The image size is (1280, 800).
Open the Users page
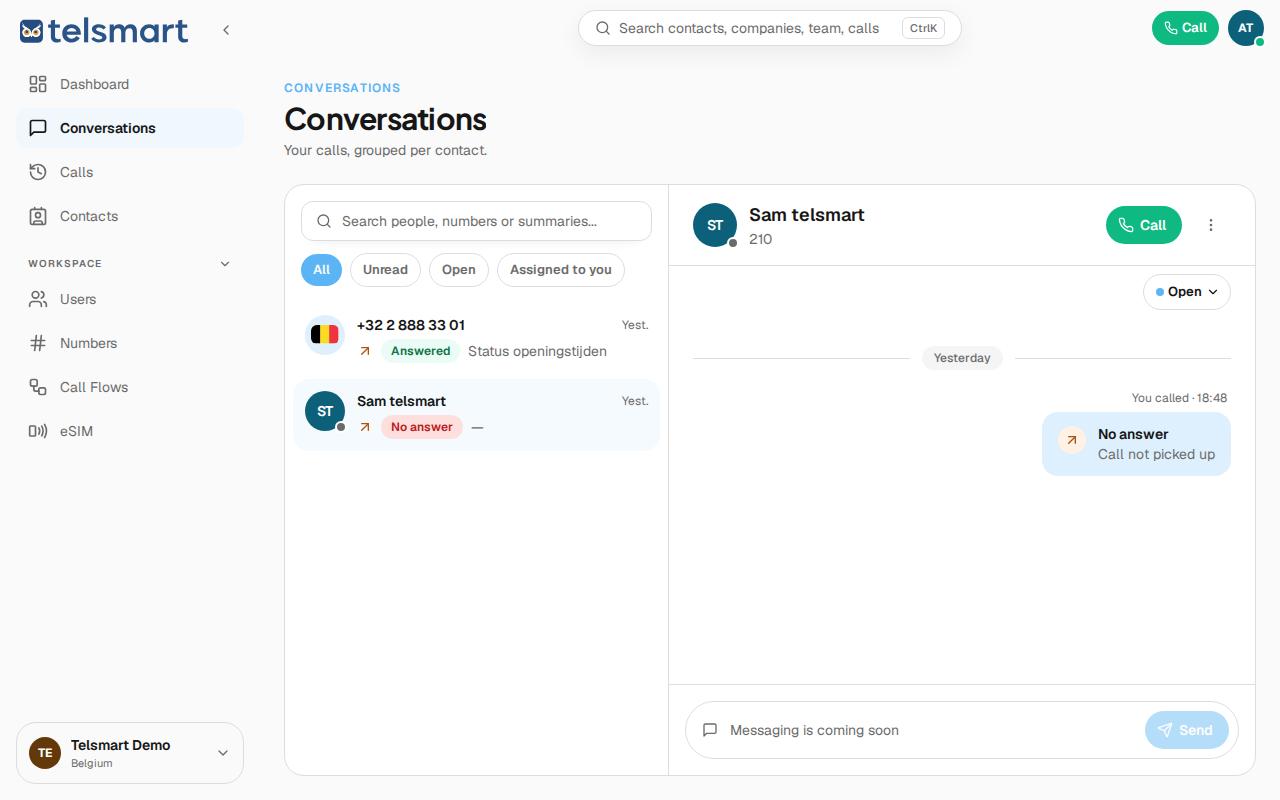tap(130, 299)
